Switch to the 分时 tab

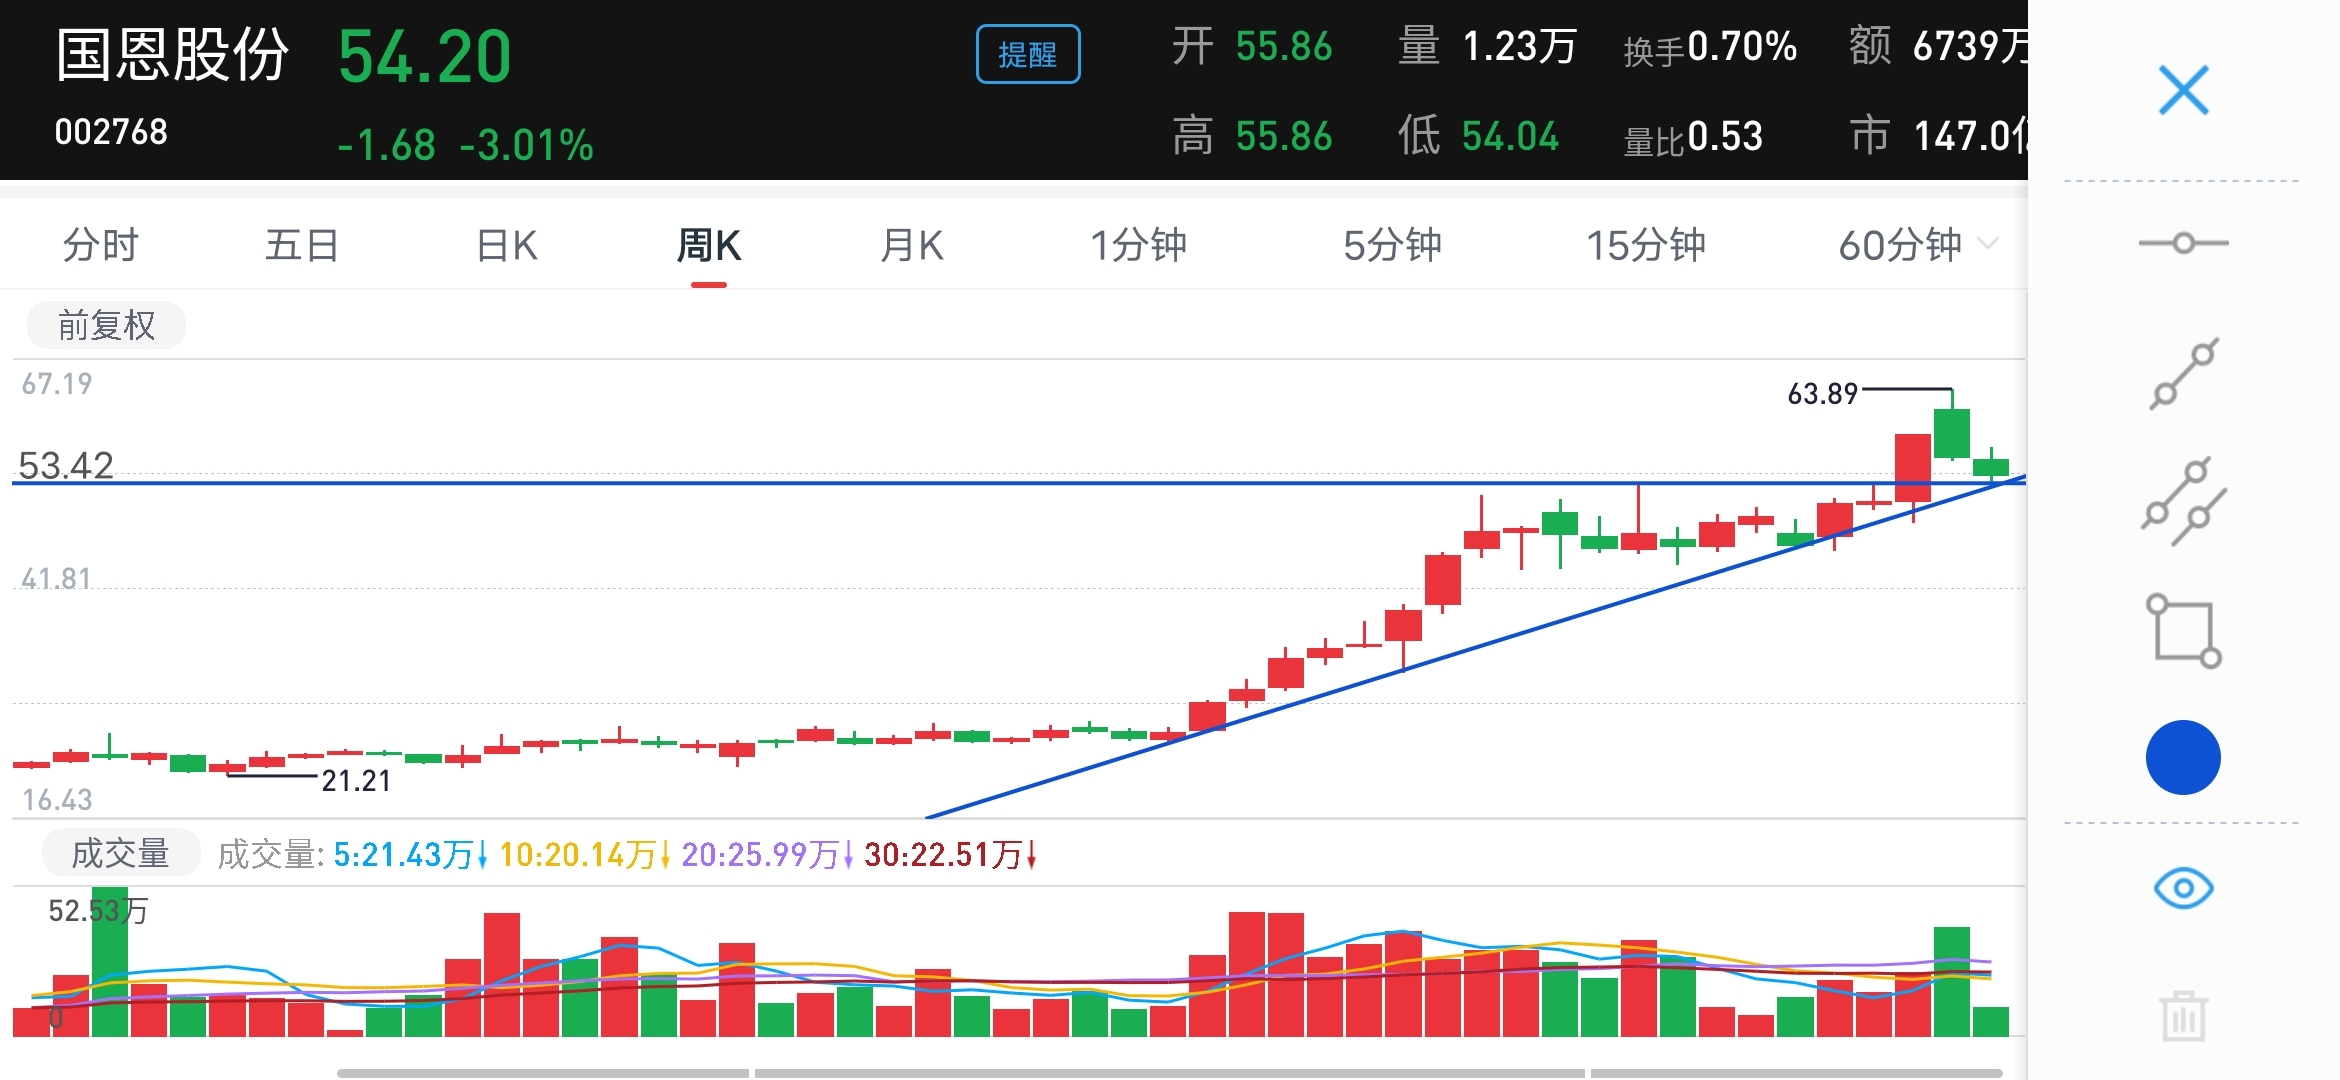[100, 245]
